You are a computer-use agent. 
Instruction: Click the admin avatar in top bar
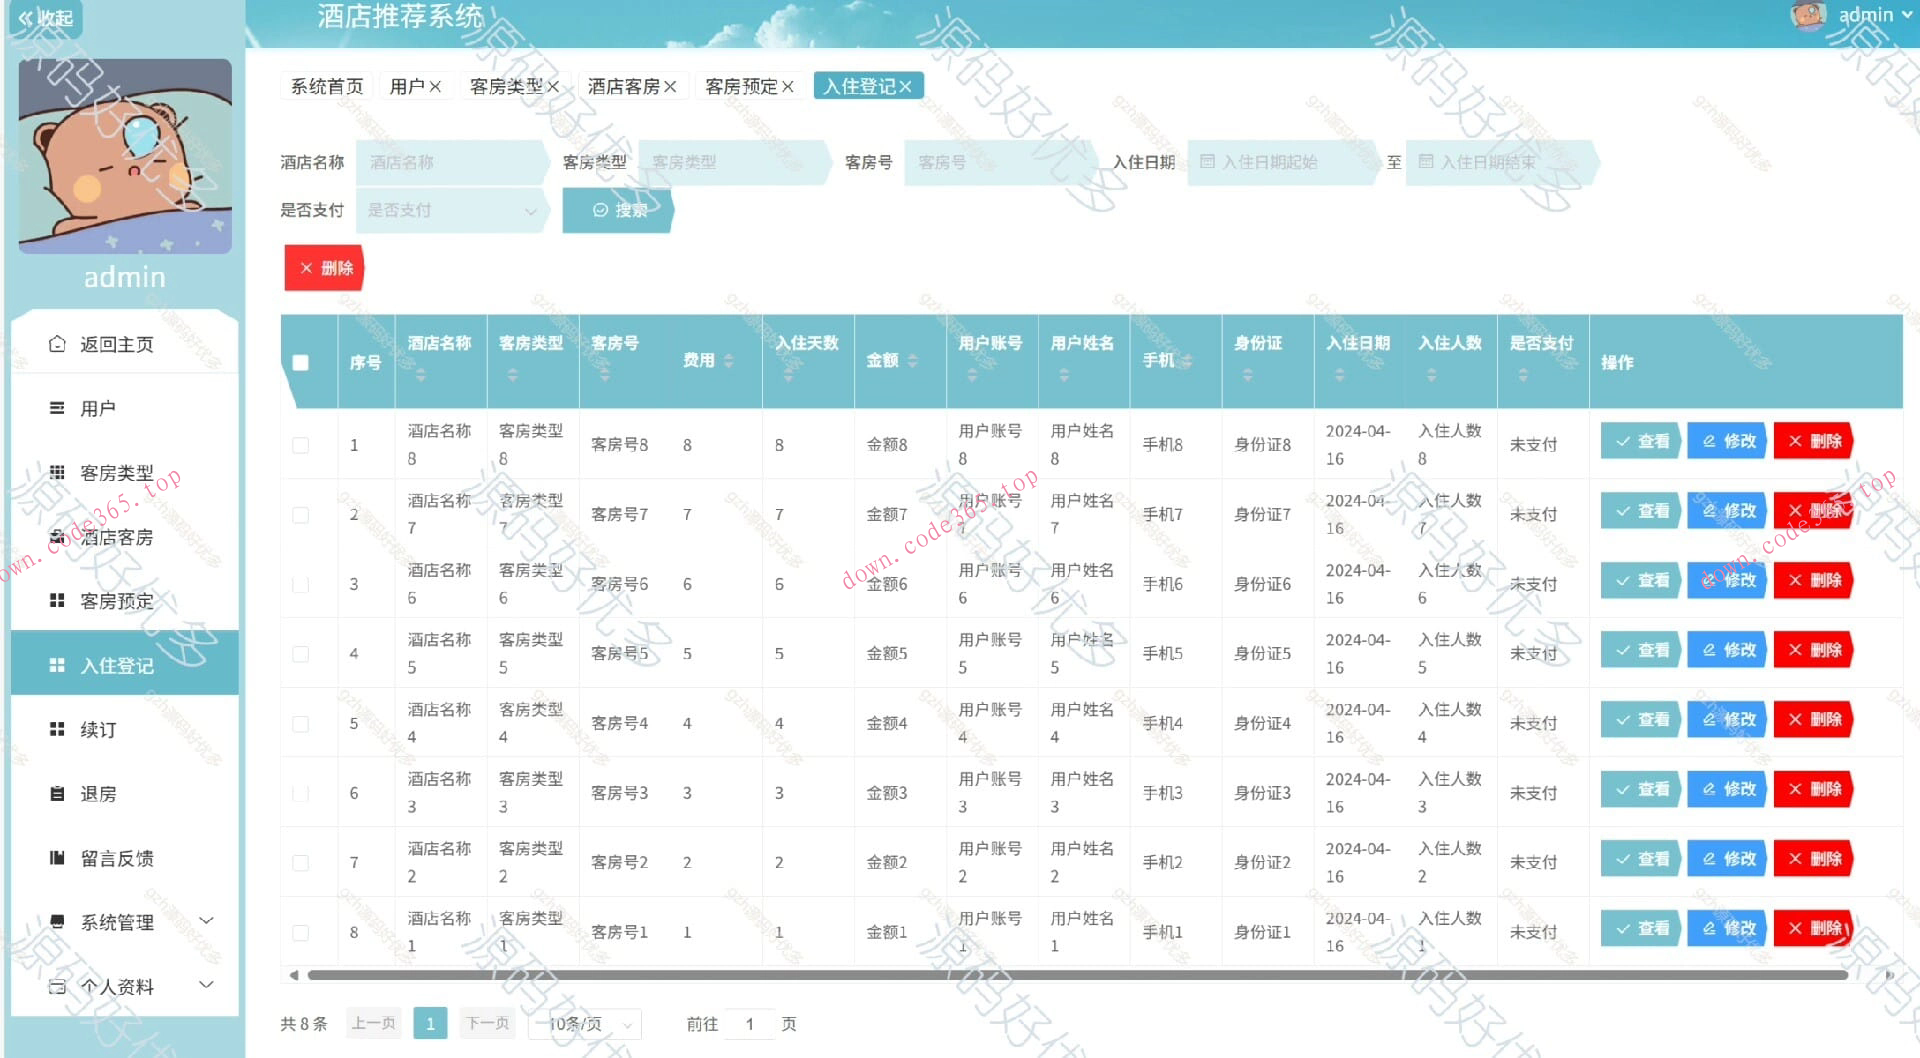coord(1808,15)
